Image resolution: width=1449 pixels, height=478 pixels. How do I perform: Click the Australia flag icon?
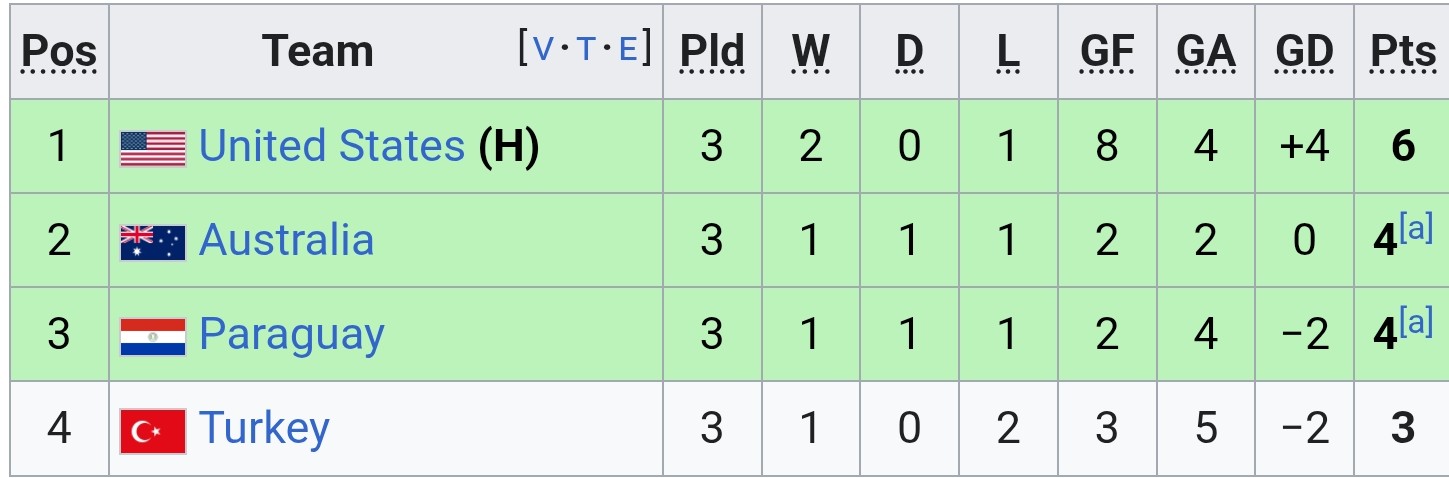(153, 242)
